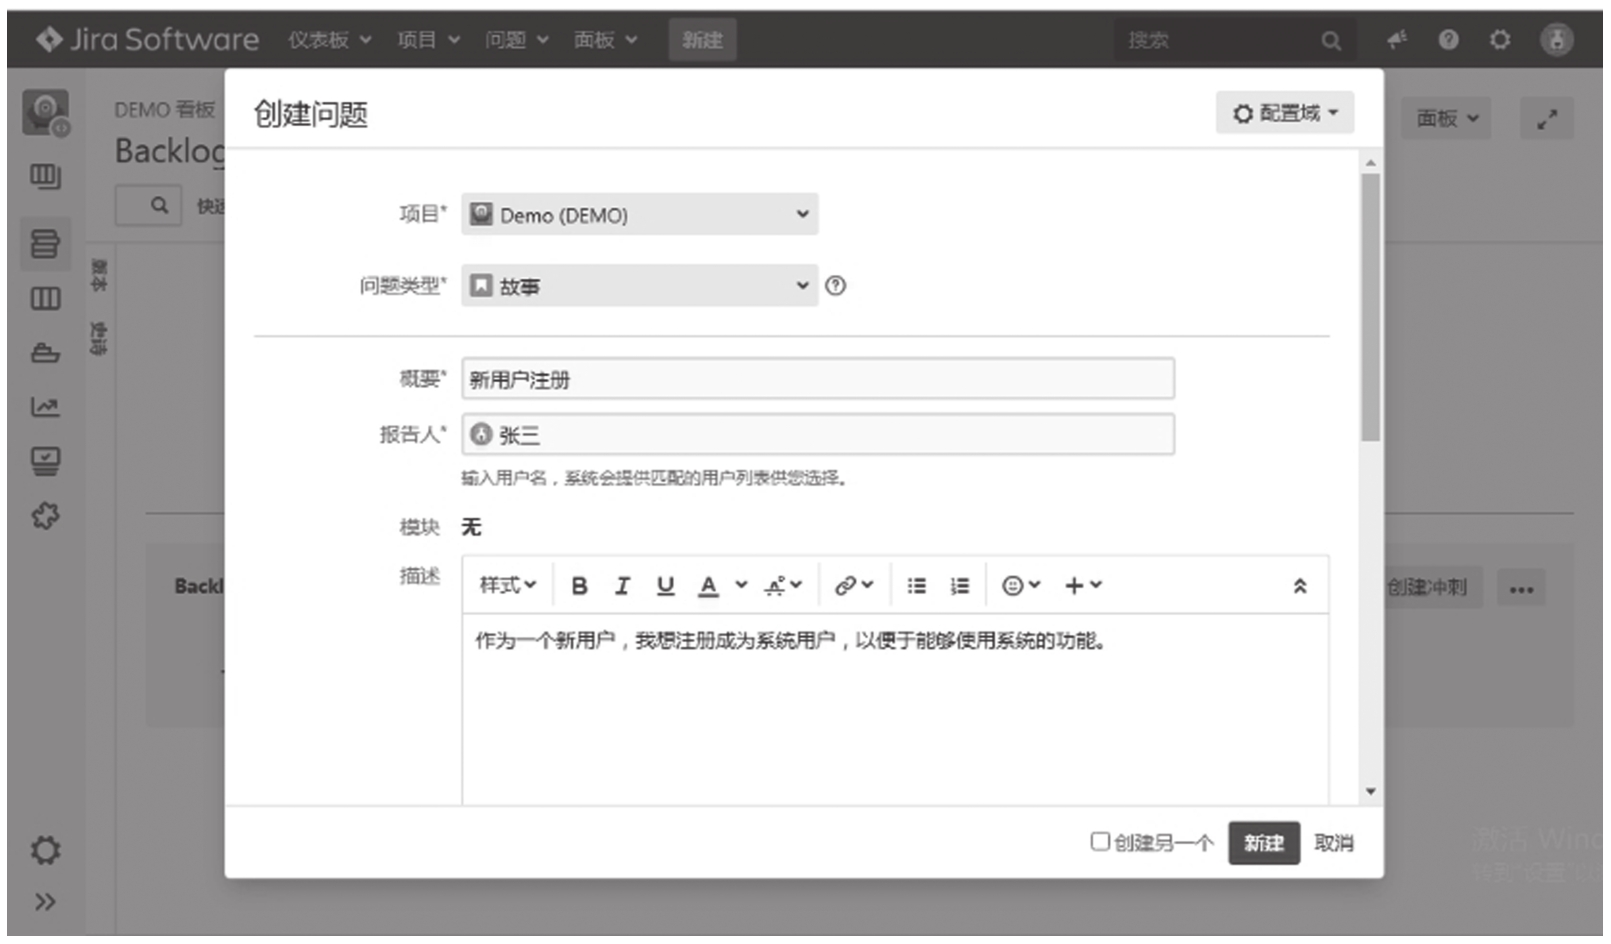Open the feedback megaphone icon
This screenshot has height=944, width=1611.
tap(1397, 39)
